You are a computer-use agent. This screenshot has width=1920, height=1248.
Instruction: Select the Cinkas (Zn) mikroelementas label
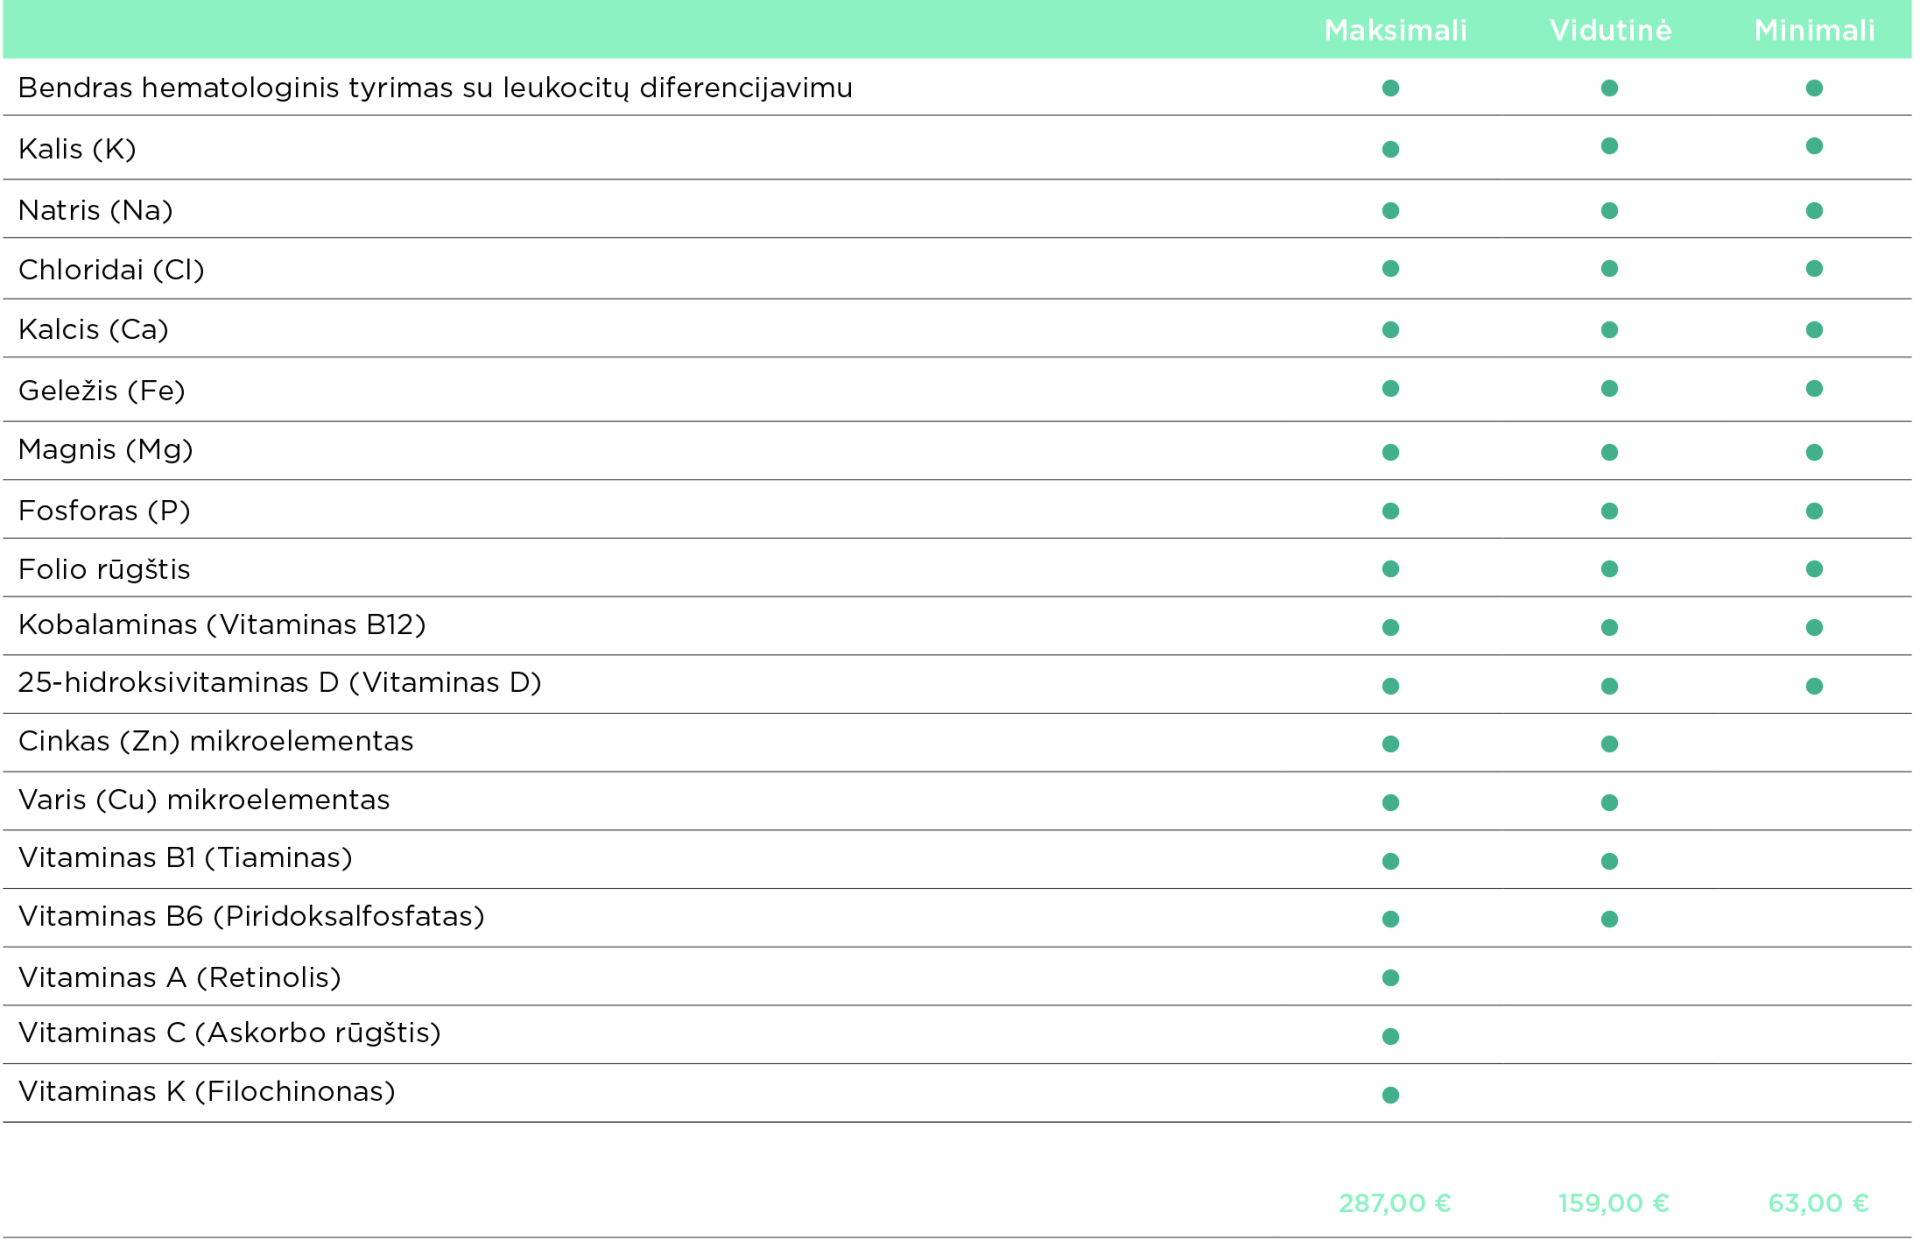click(216, 741)
